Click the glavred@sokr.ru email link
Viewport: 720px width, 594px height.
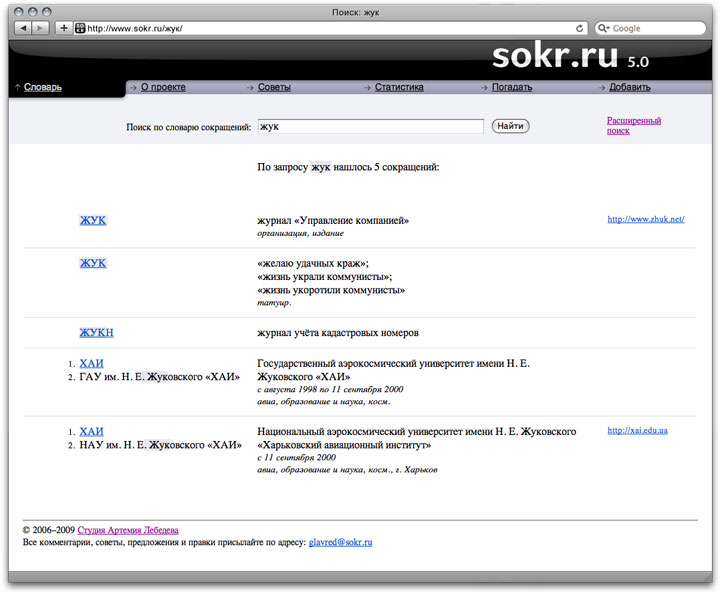pyautogui.click(x=341, y=541)
